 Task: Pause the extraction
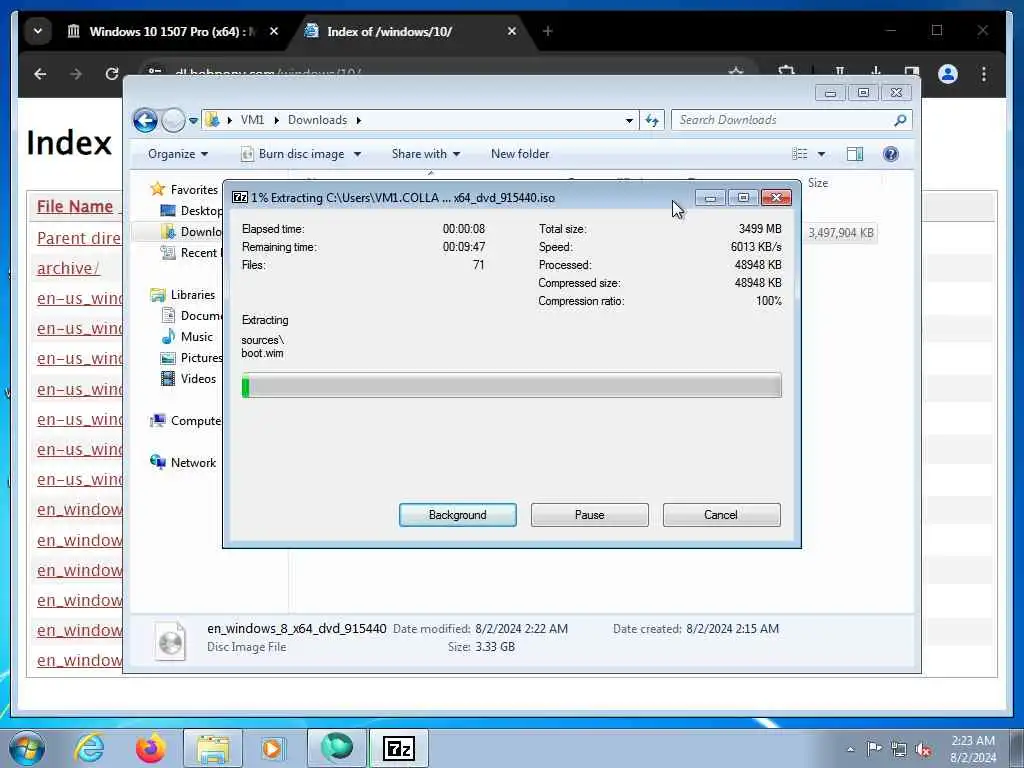pyautogui.click(x=589, y=515)
